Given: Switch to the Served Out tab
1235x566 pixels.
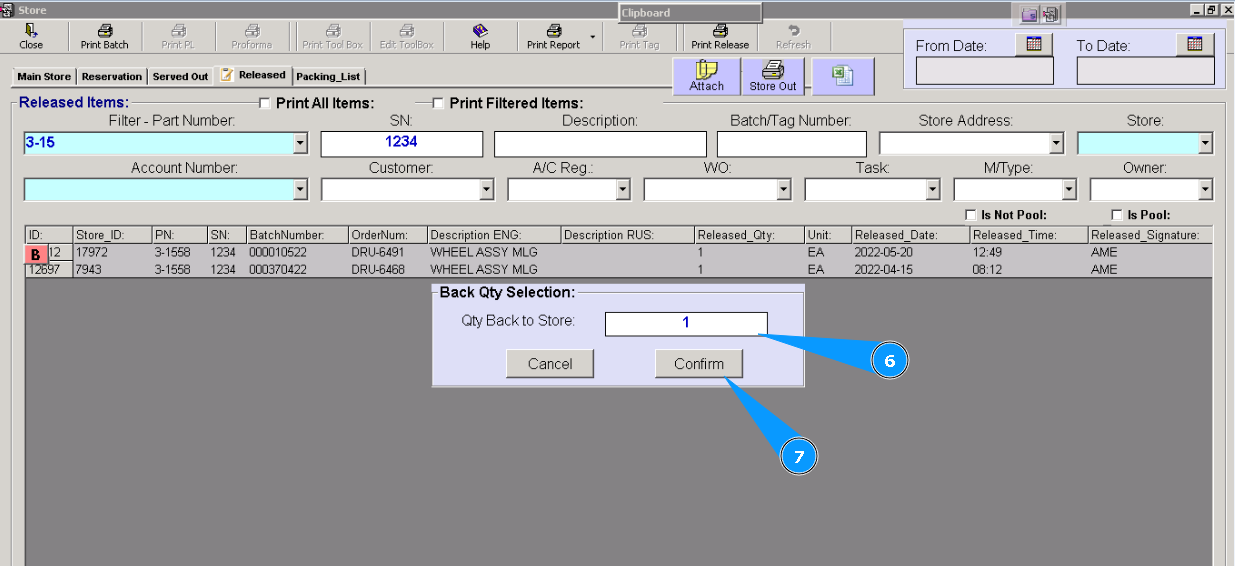Looking at the screenshot, I should [180, 77].
